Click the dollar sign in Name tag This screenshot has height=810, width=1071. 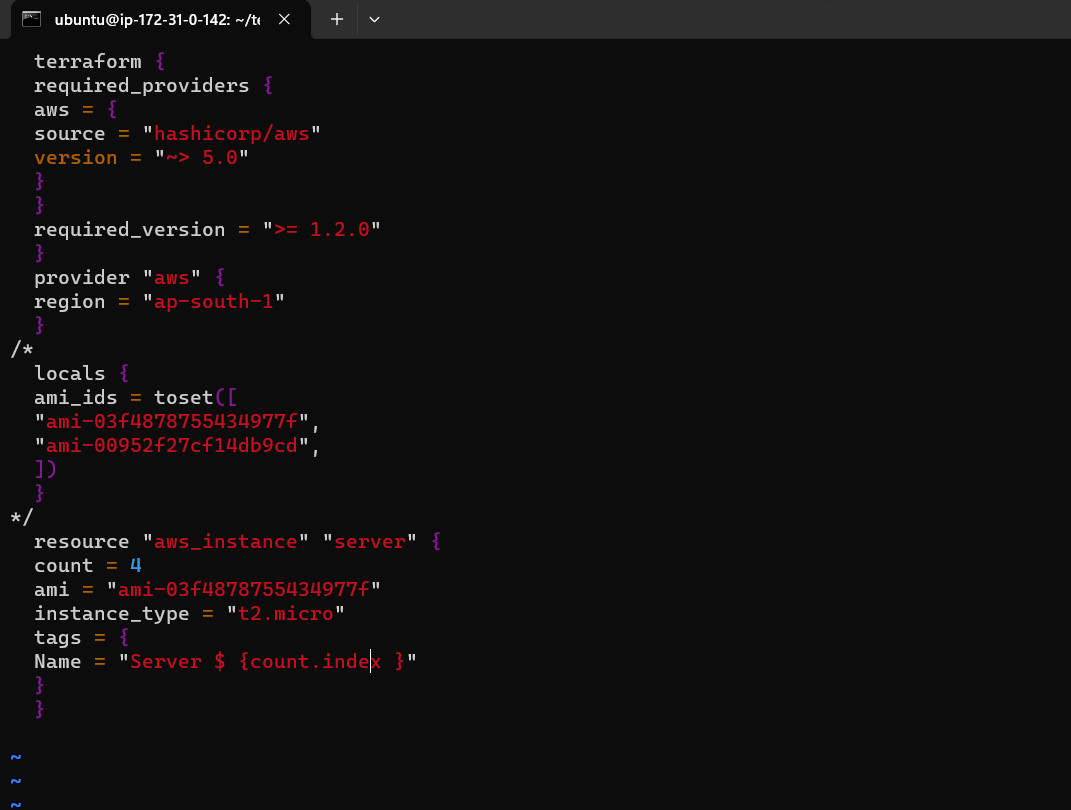(220, 662)
